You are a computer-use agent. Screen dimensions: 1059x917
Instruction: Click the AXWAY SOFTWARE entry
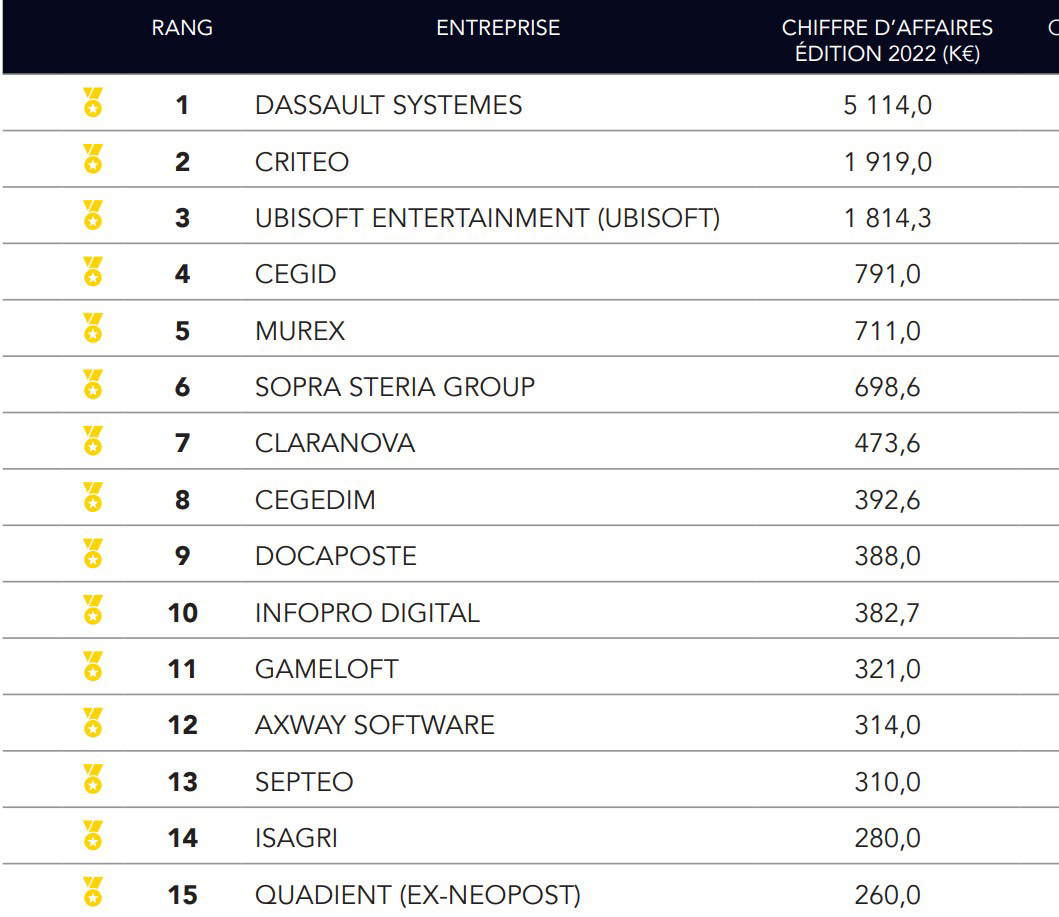click(x=374, y=725)
